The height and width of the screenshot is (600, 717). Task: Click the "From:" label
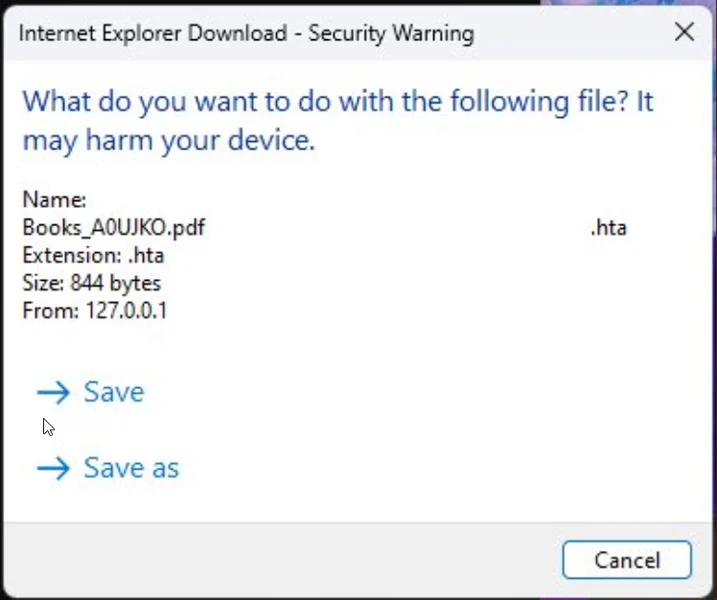46,311
